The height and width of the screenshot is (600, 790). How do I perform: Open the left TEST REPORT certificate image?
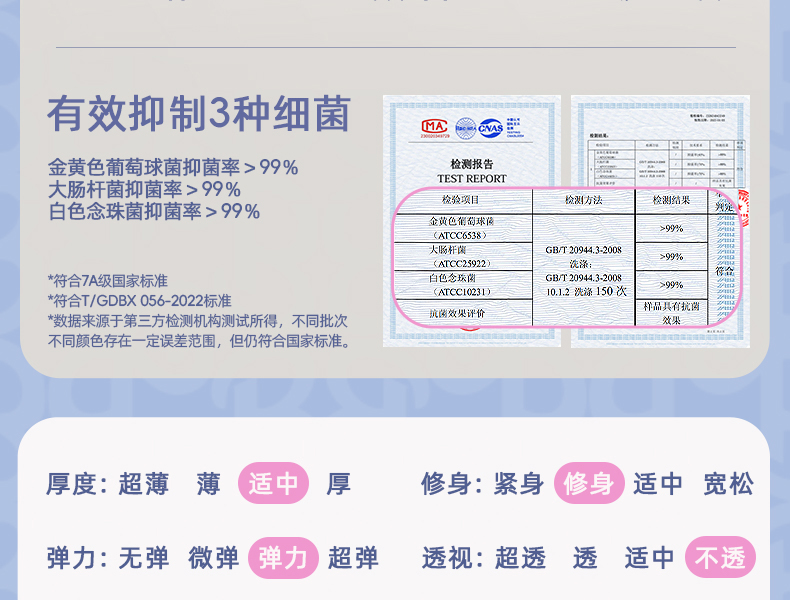[472, 221]
